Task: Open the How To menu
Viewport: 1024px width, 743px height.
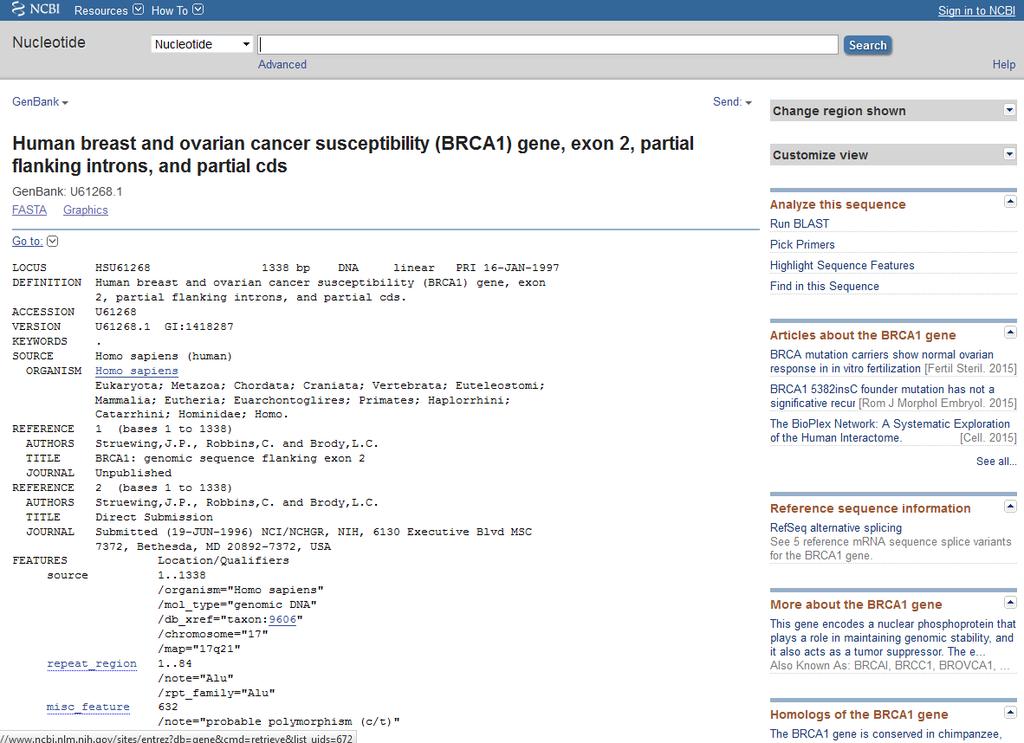Action: pos(177,10)
